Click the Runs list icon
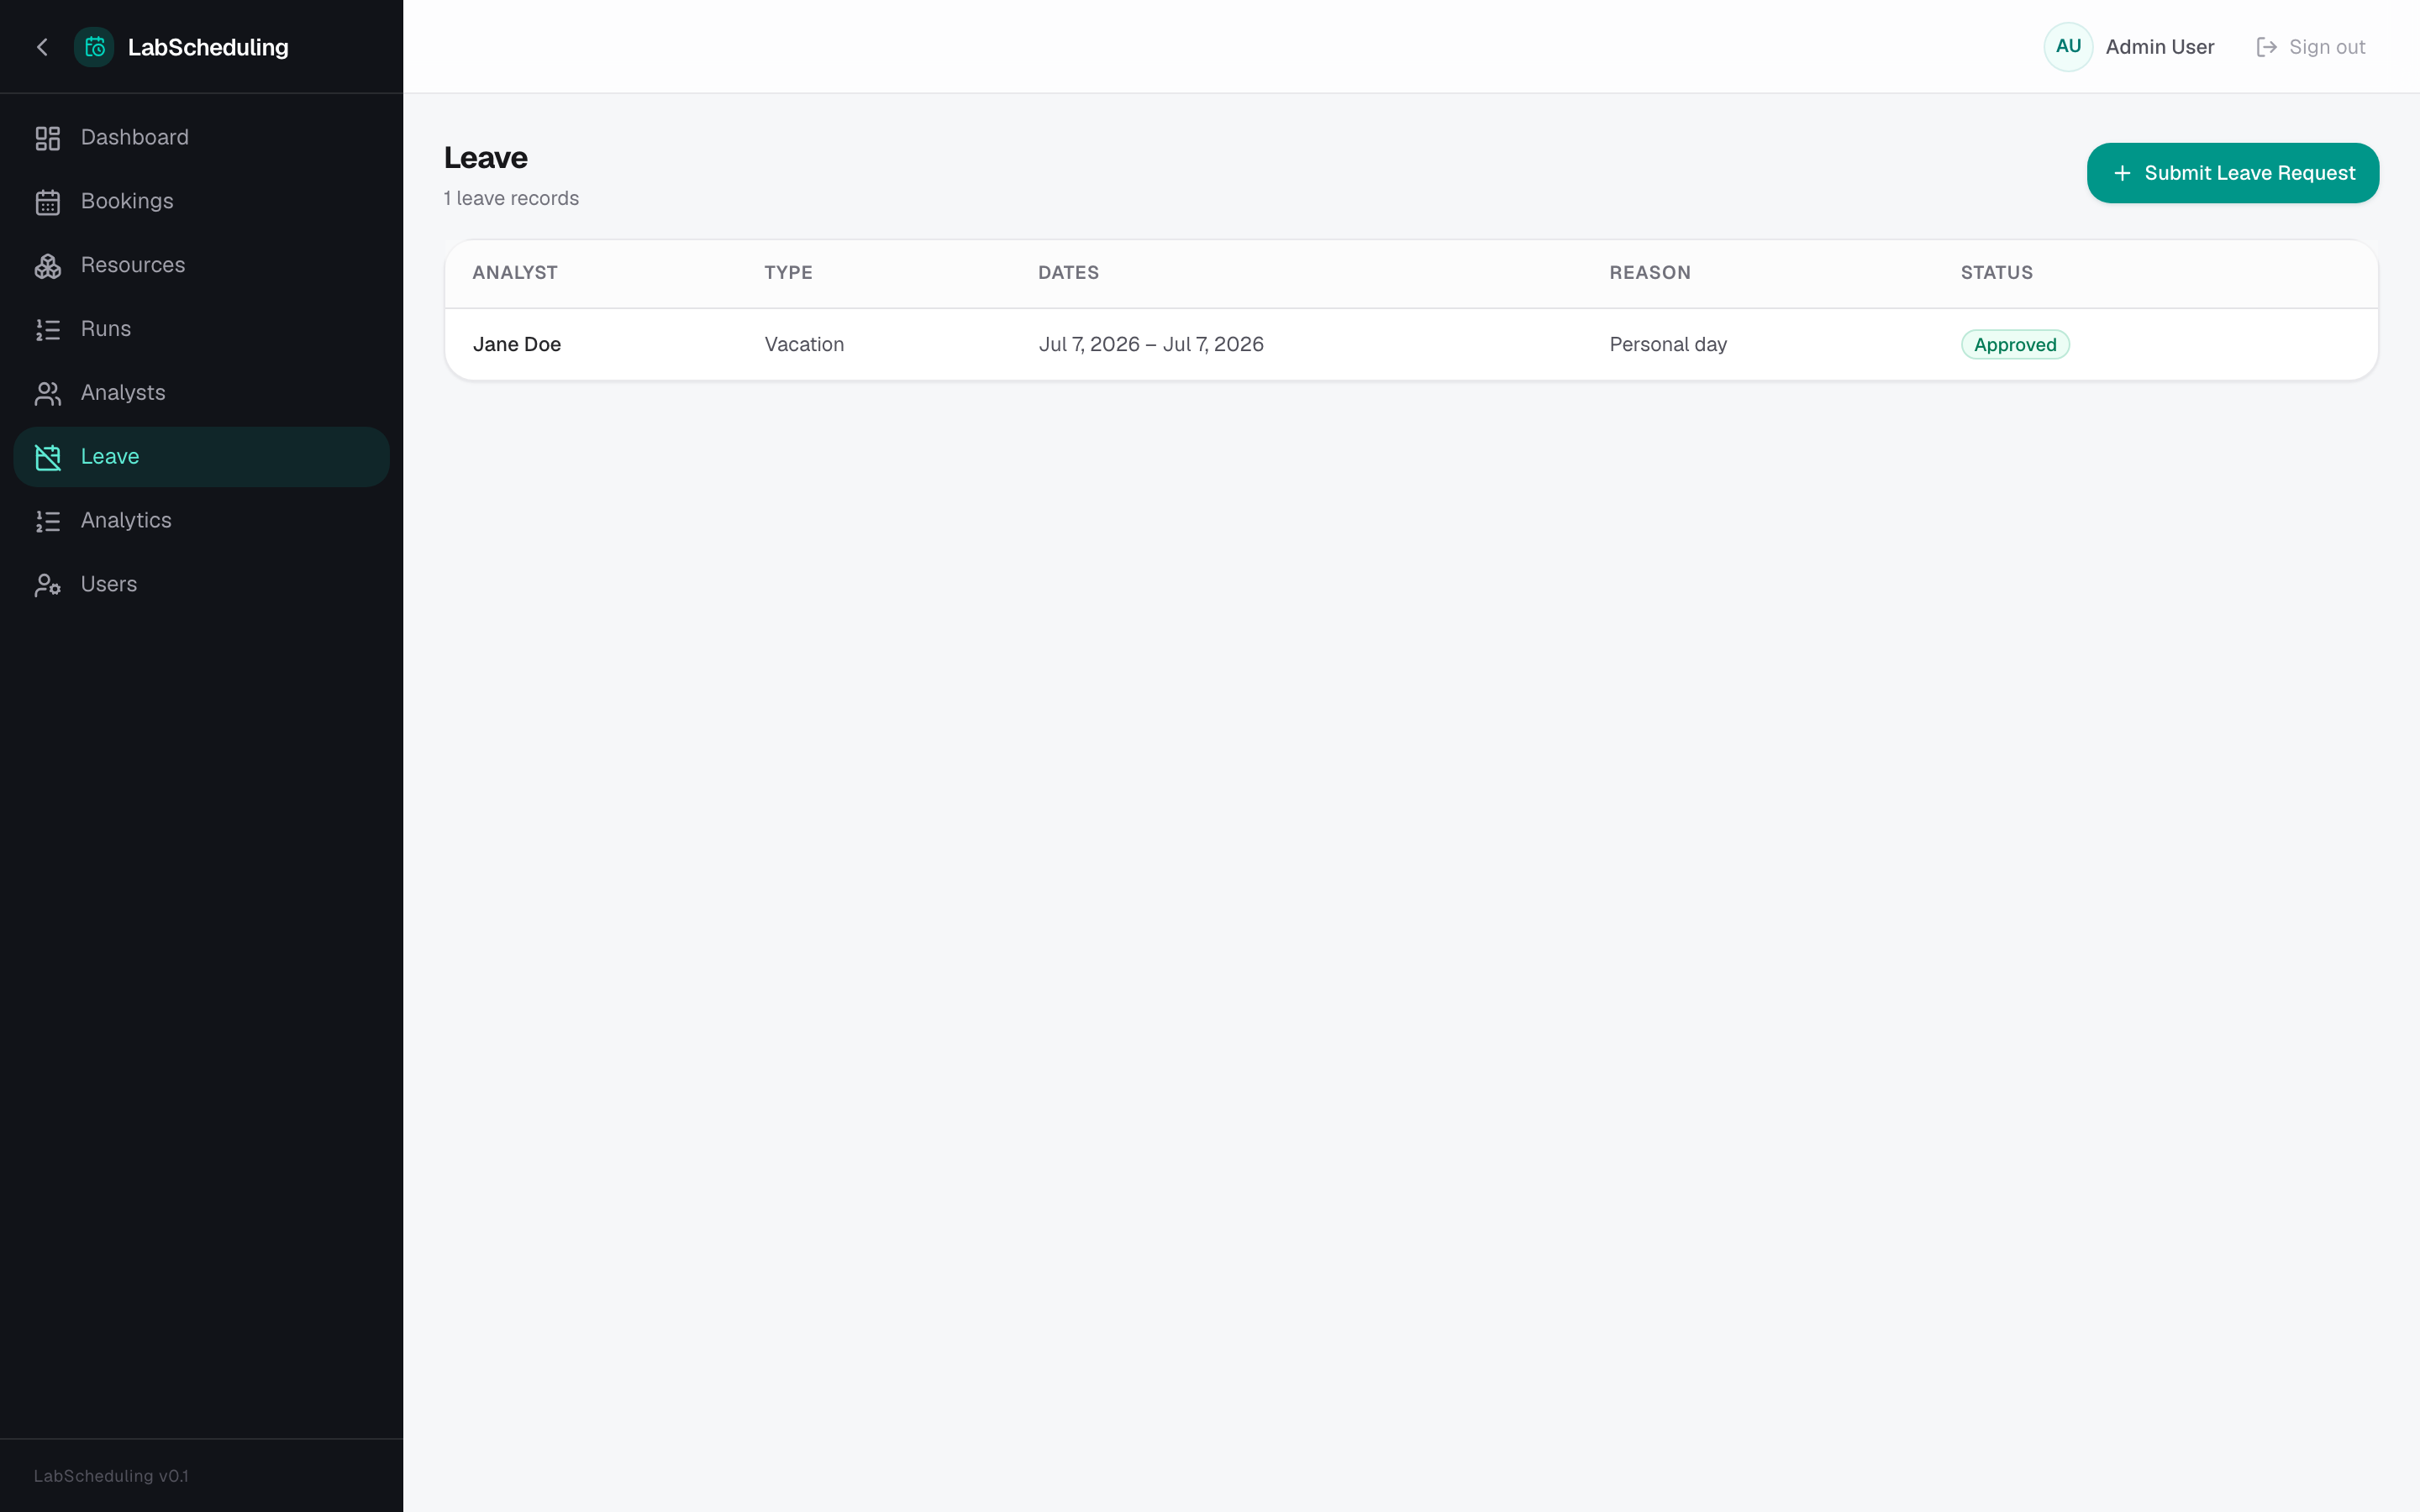 click(x=48, y=329)
